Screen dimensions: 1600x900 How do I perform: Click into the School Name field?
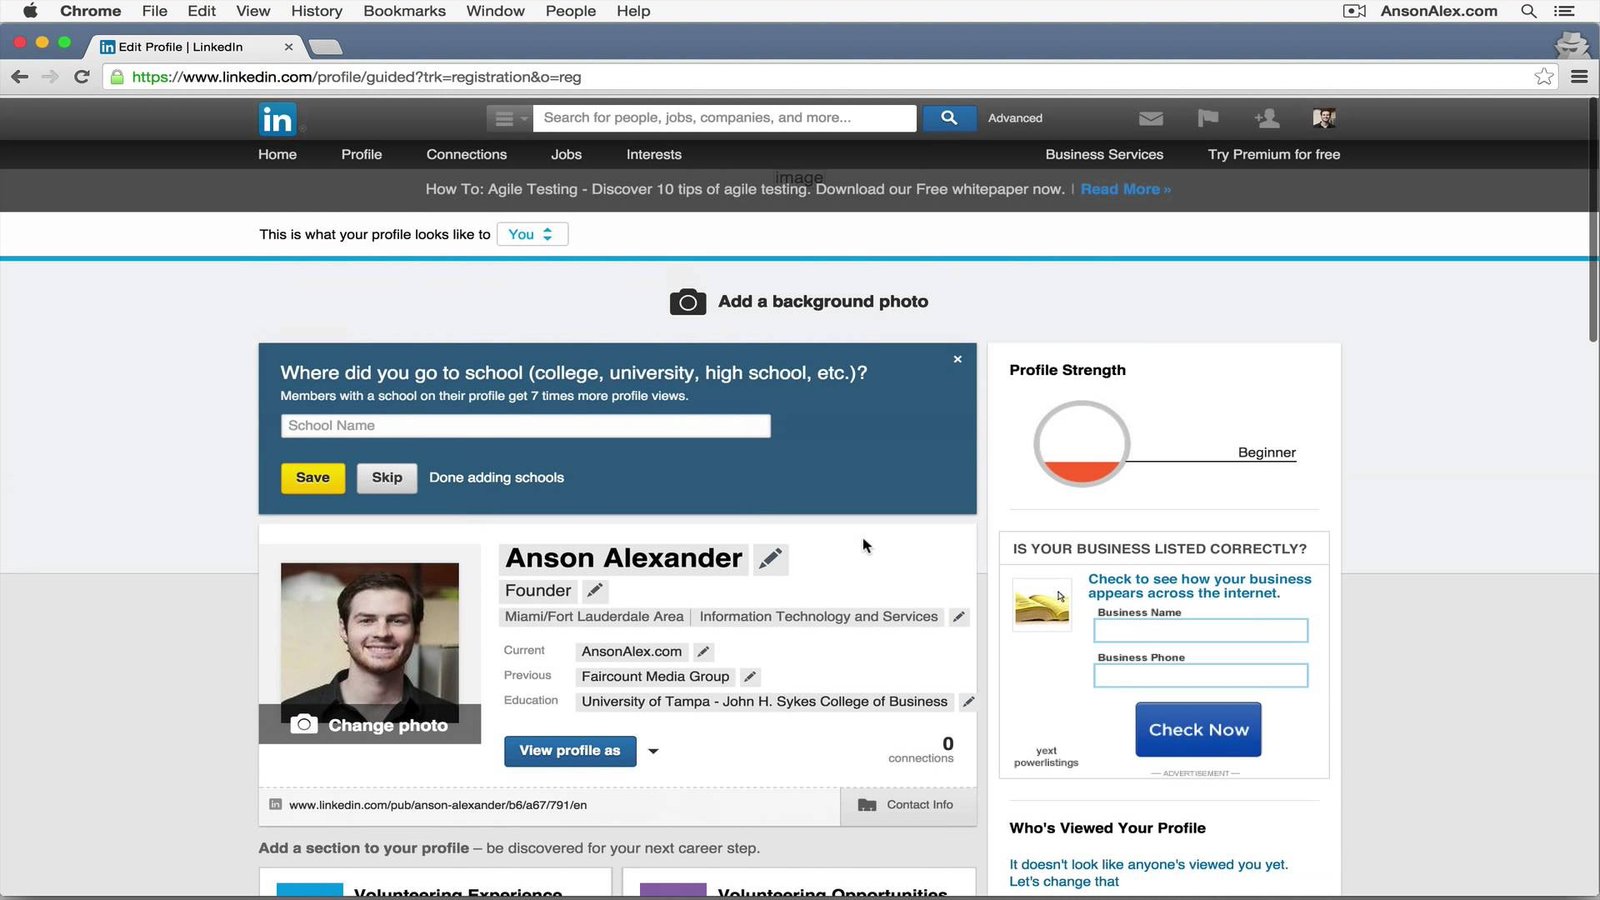point(526,426)
